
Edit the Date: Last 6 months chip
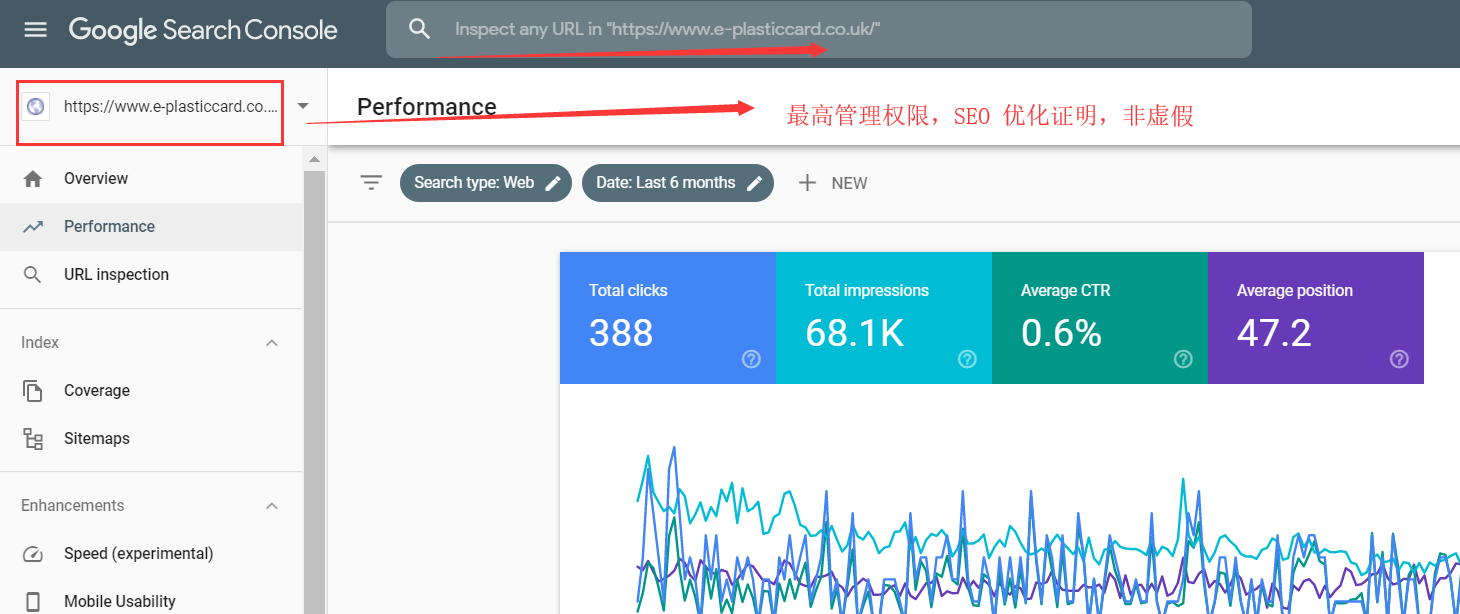point(678,183)
